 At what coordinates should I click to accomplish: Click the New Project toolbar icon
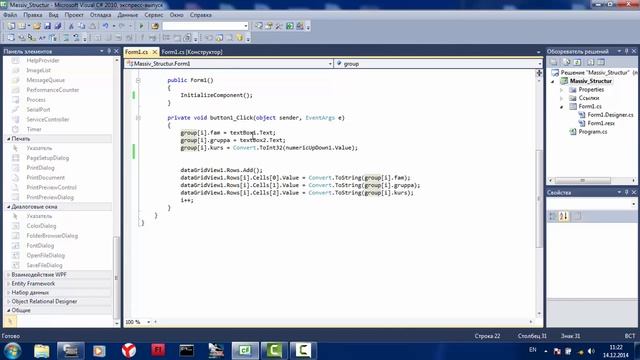click(x=11, y=26)
